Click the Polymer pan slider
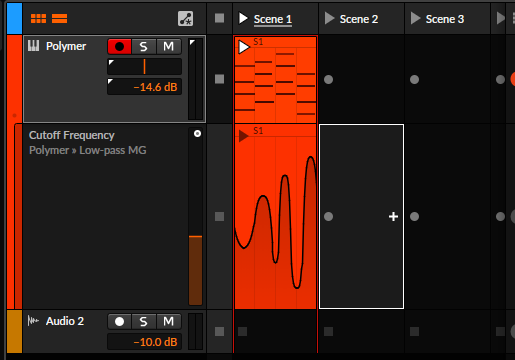515x360 pixels. pos(144,66)
